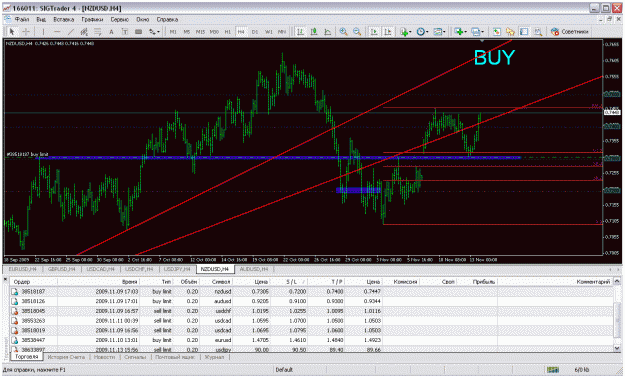This screenshot has height=376, width=625.
Task: Switch to the AUDUSD,H4 chart tab
Action: [x=254, y=269]
